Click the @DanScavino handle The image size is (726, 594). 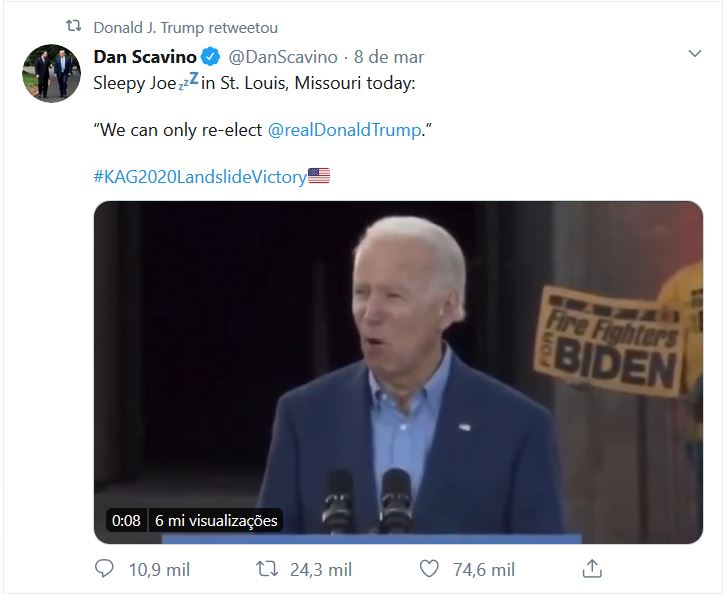click(x=284, y=56)
